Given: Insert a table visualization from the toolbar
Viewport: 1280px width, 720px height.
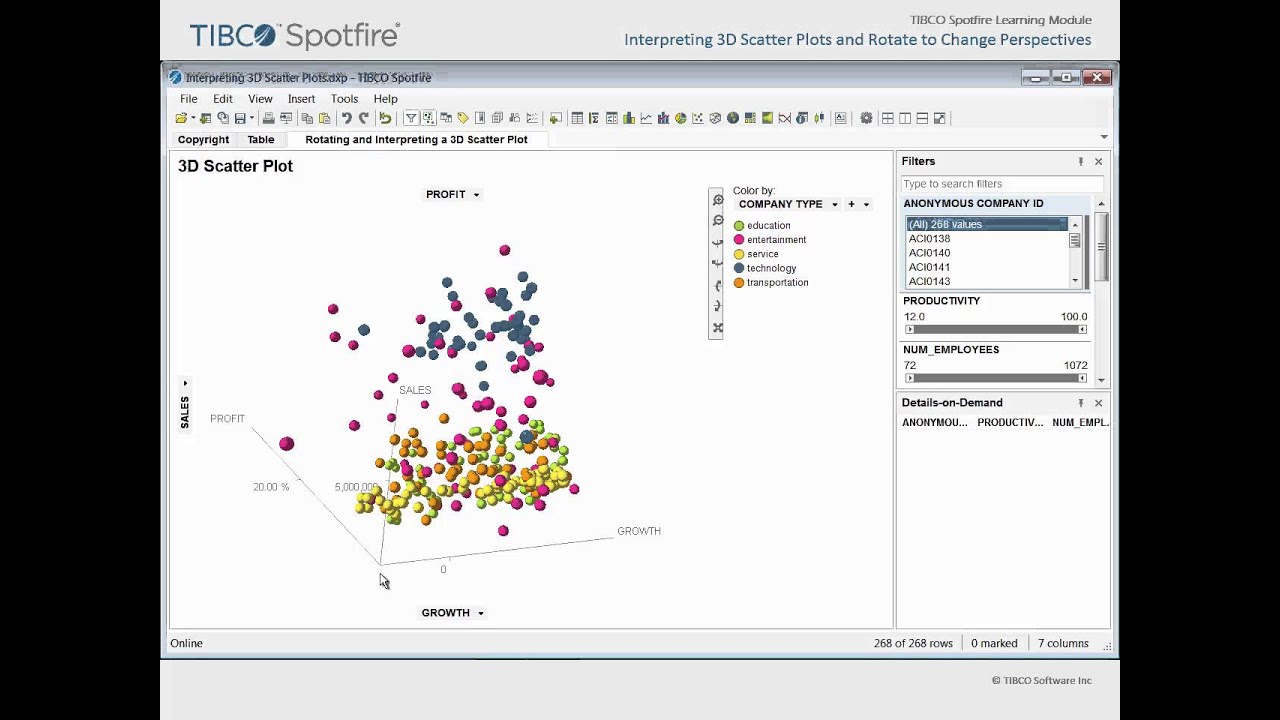Looking at the screenshot, I should point(577,118).
